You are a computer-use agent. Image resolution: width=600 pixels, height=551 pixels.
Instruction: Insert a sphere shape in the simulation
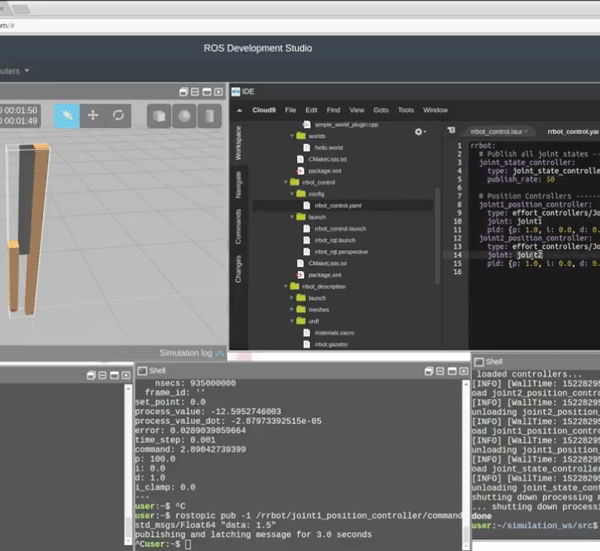(184, 116)
